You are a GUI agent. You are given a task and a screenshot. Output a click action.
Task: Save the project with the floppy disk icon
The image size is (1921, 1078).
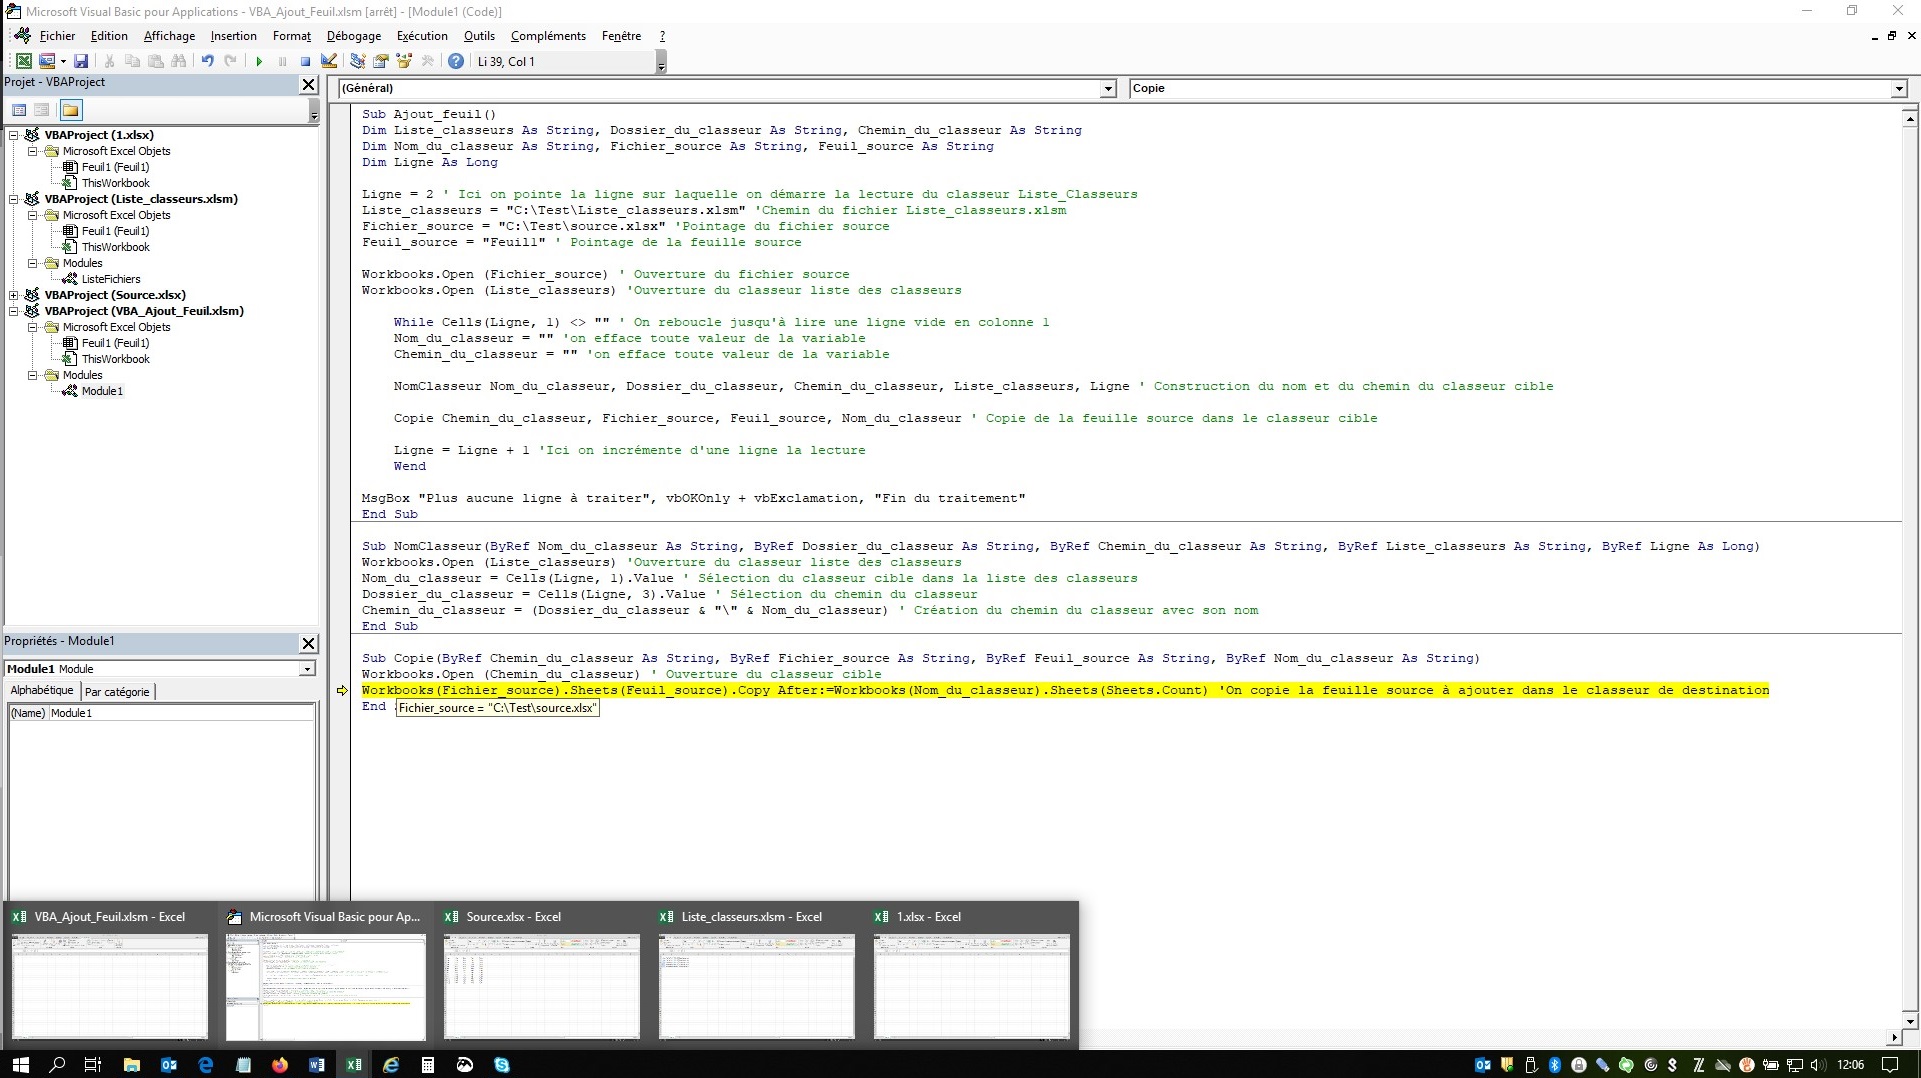coord(81,61)
